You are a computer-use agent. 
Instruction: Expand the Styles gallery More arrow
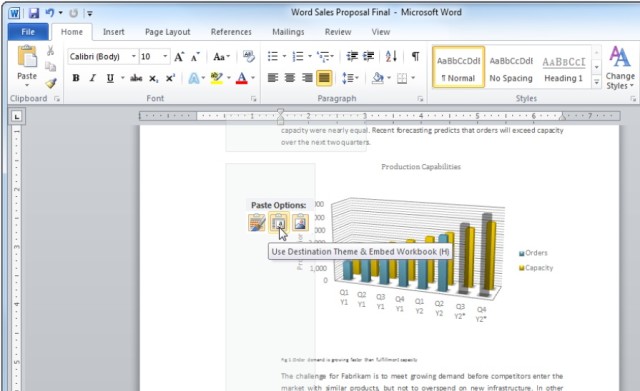[596, 82]
